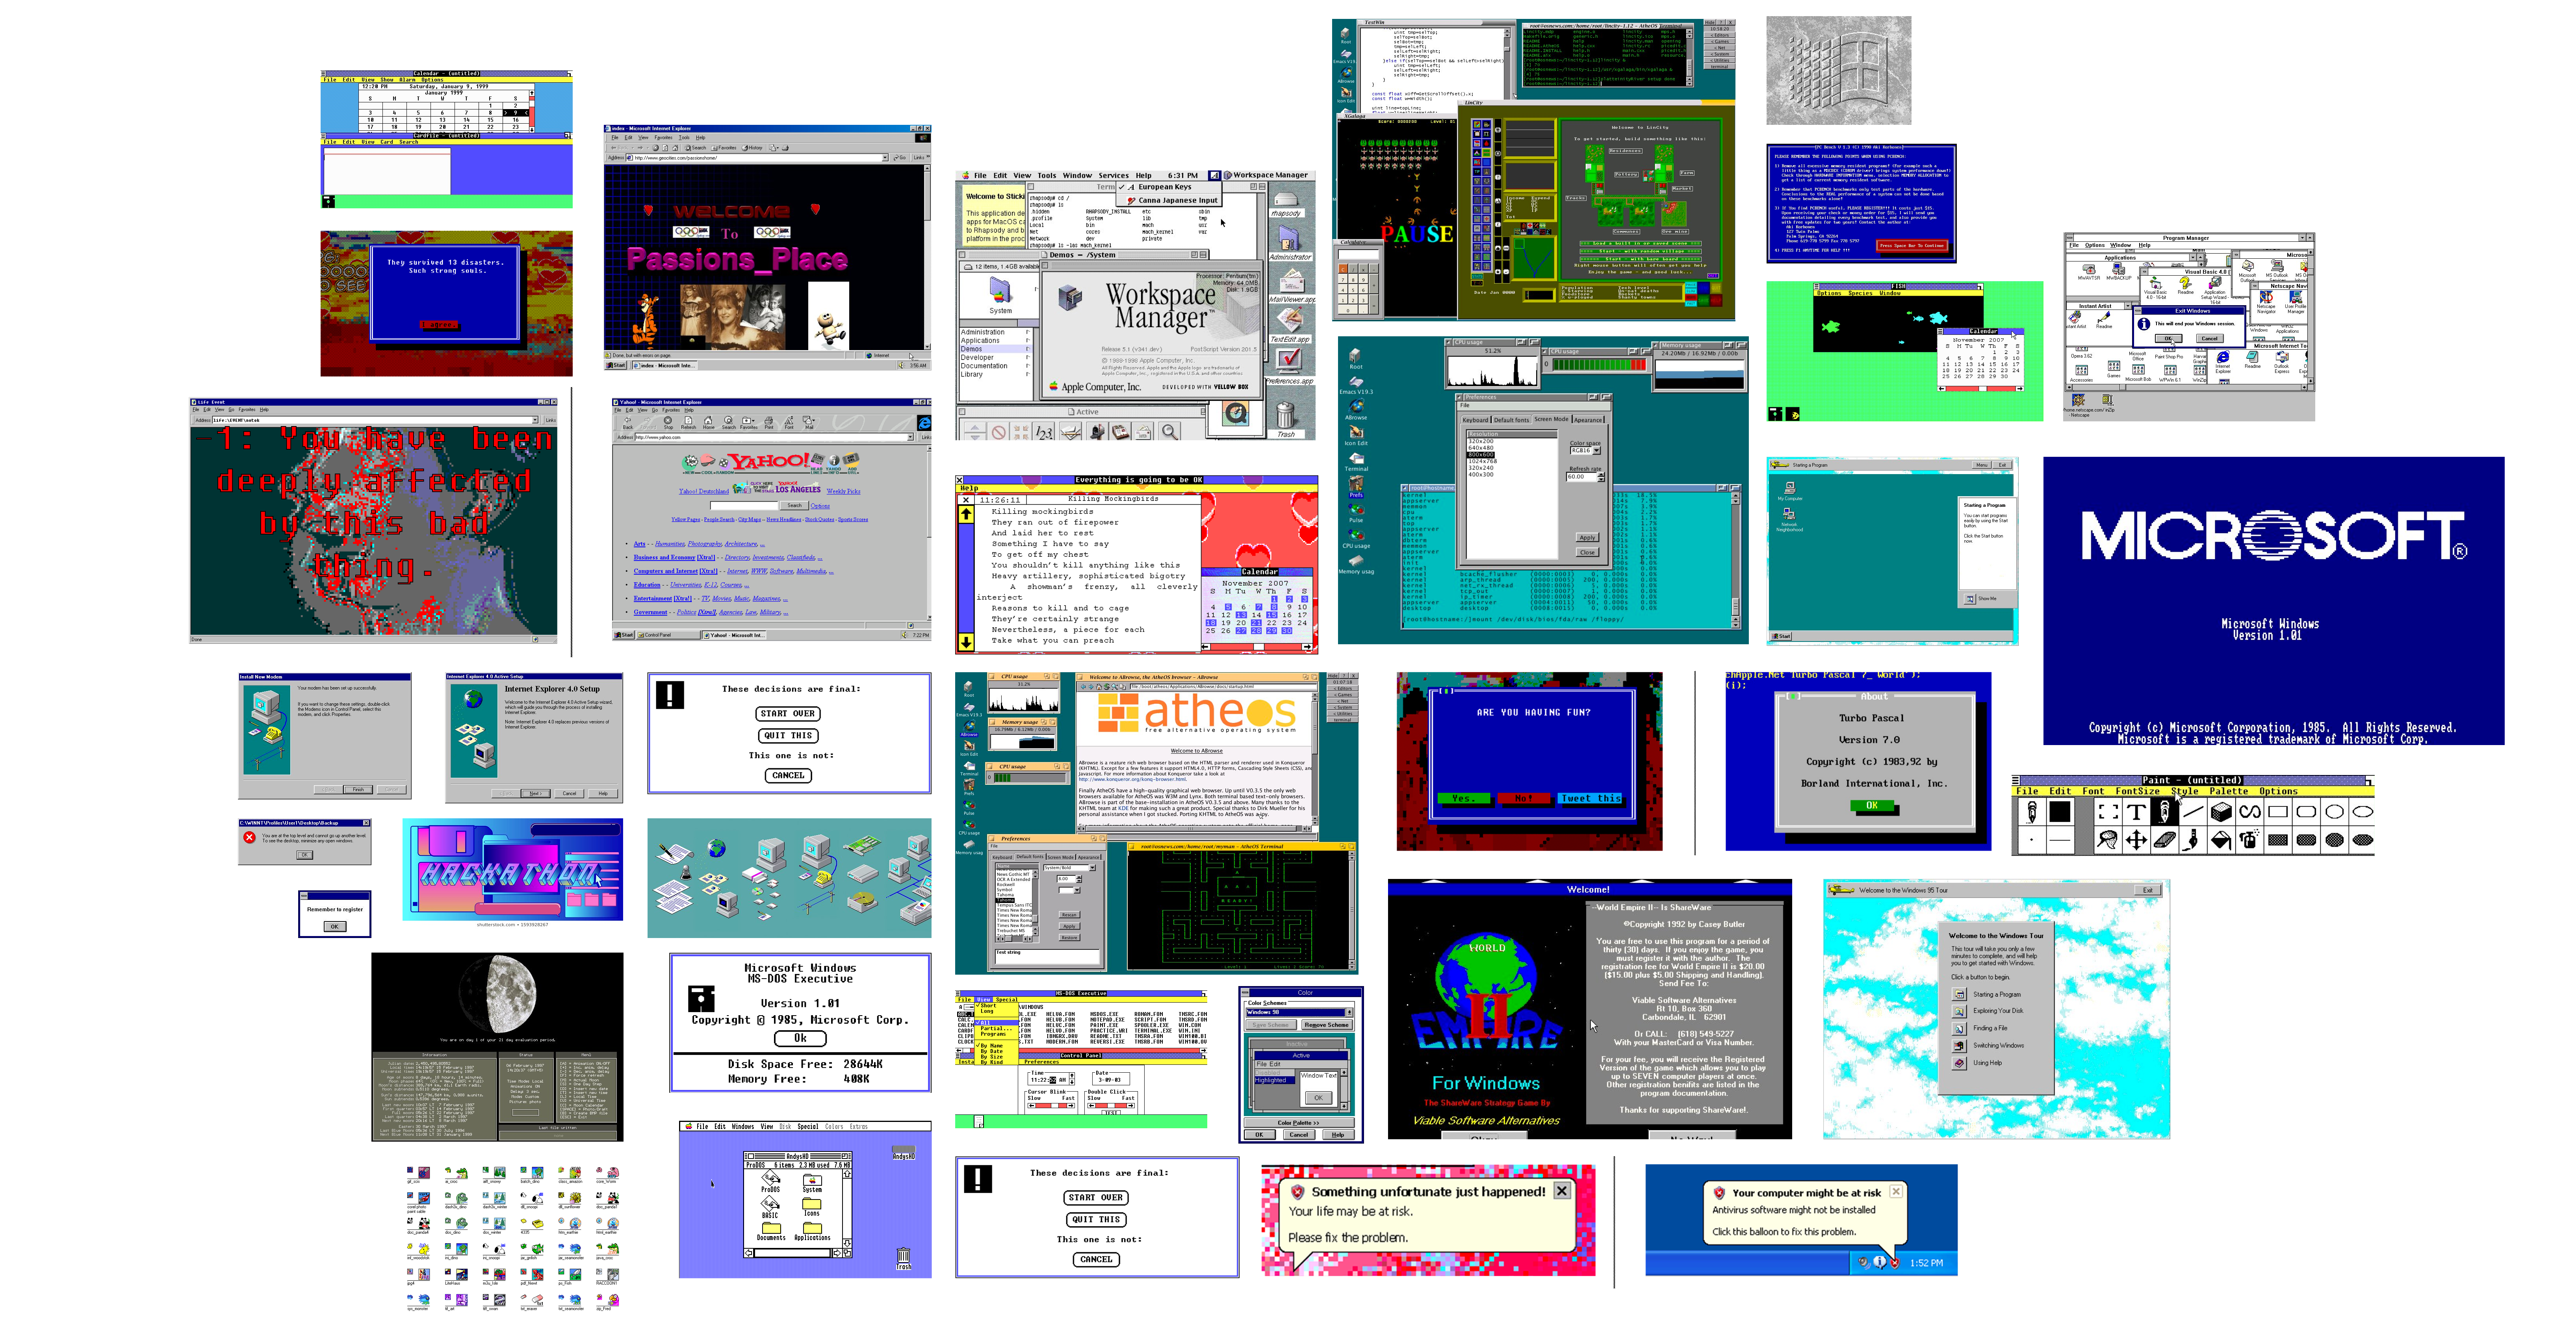Select the paintbrush tool in Paint

coord(2193,840)
